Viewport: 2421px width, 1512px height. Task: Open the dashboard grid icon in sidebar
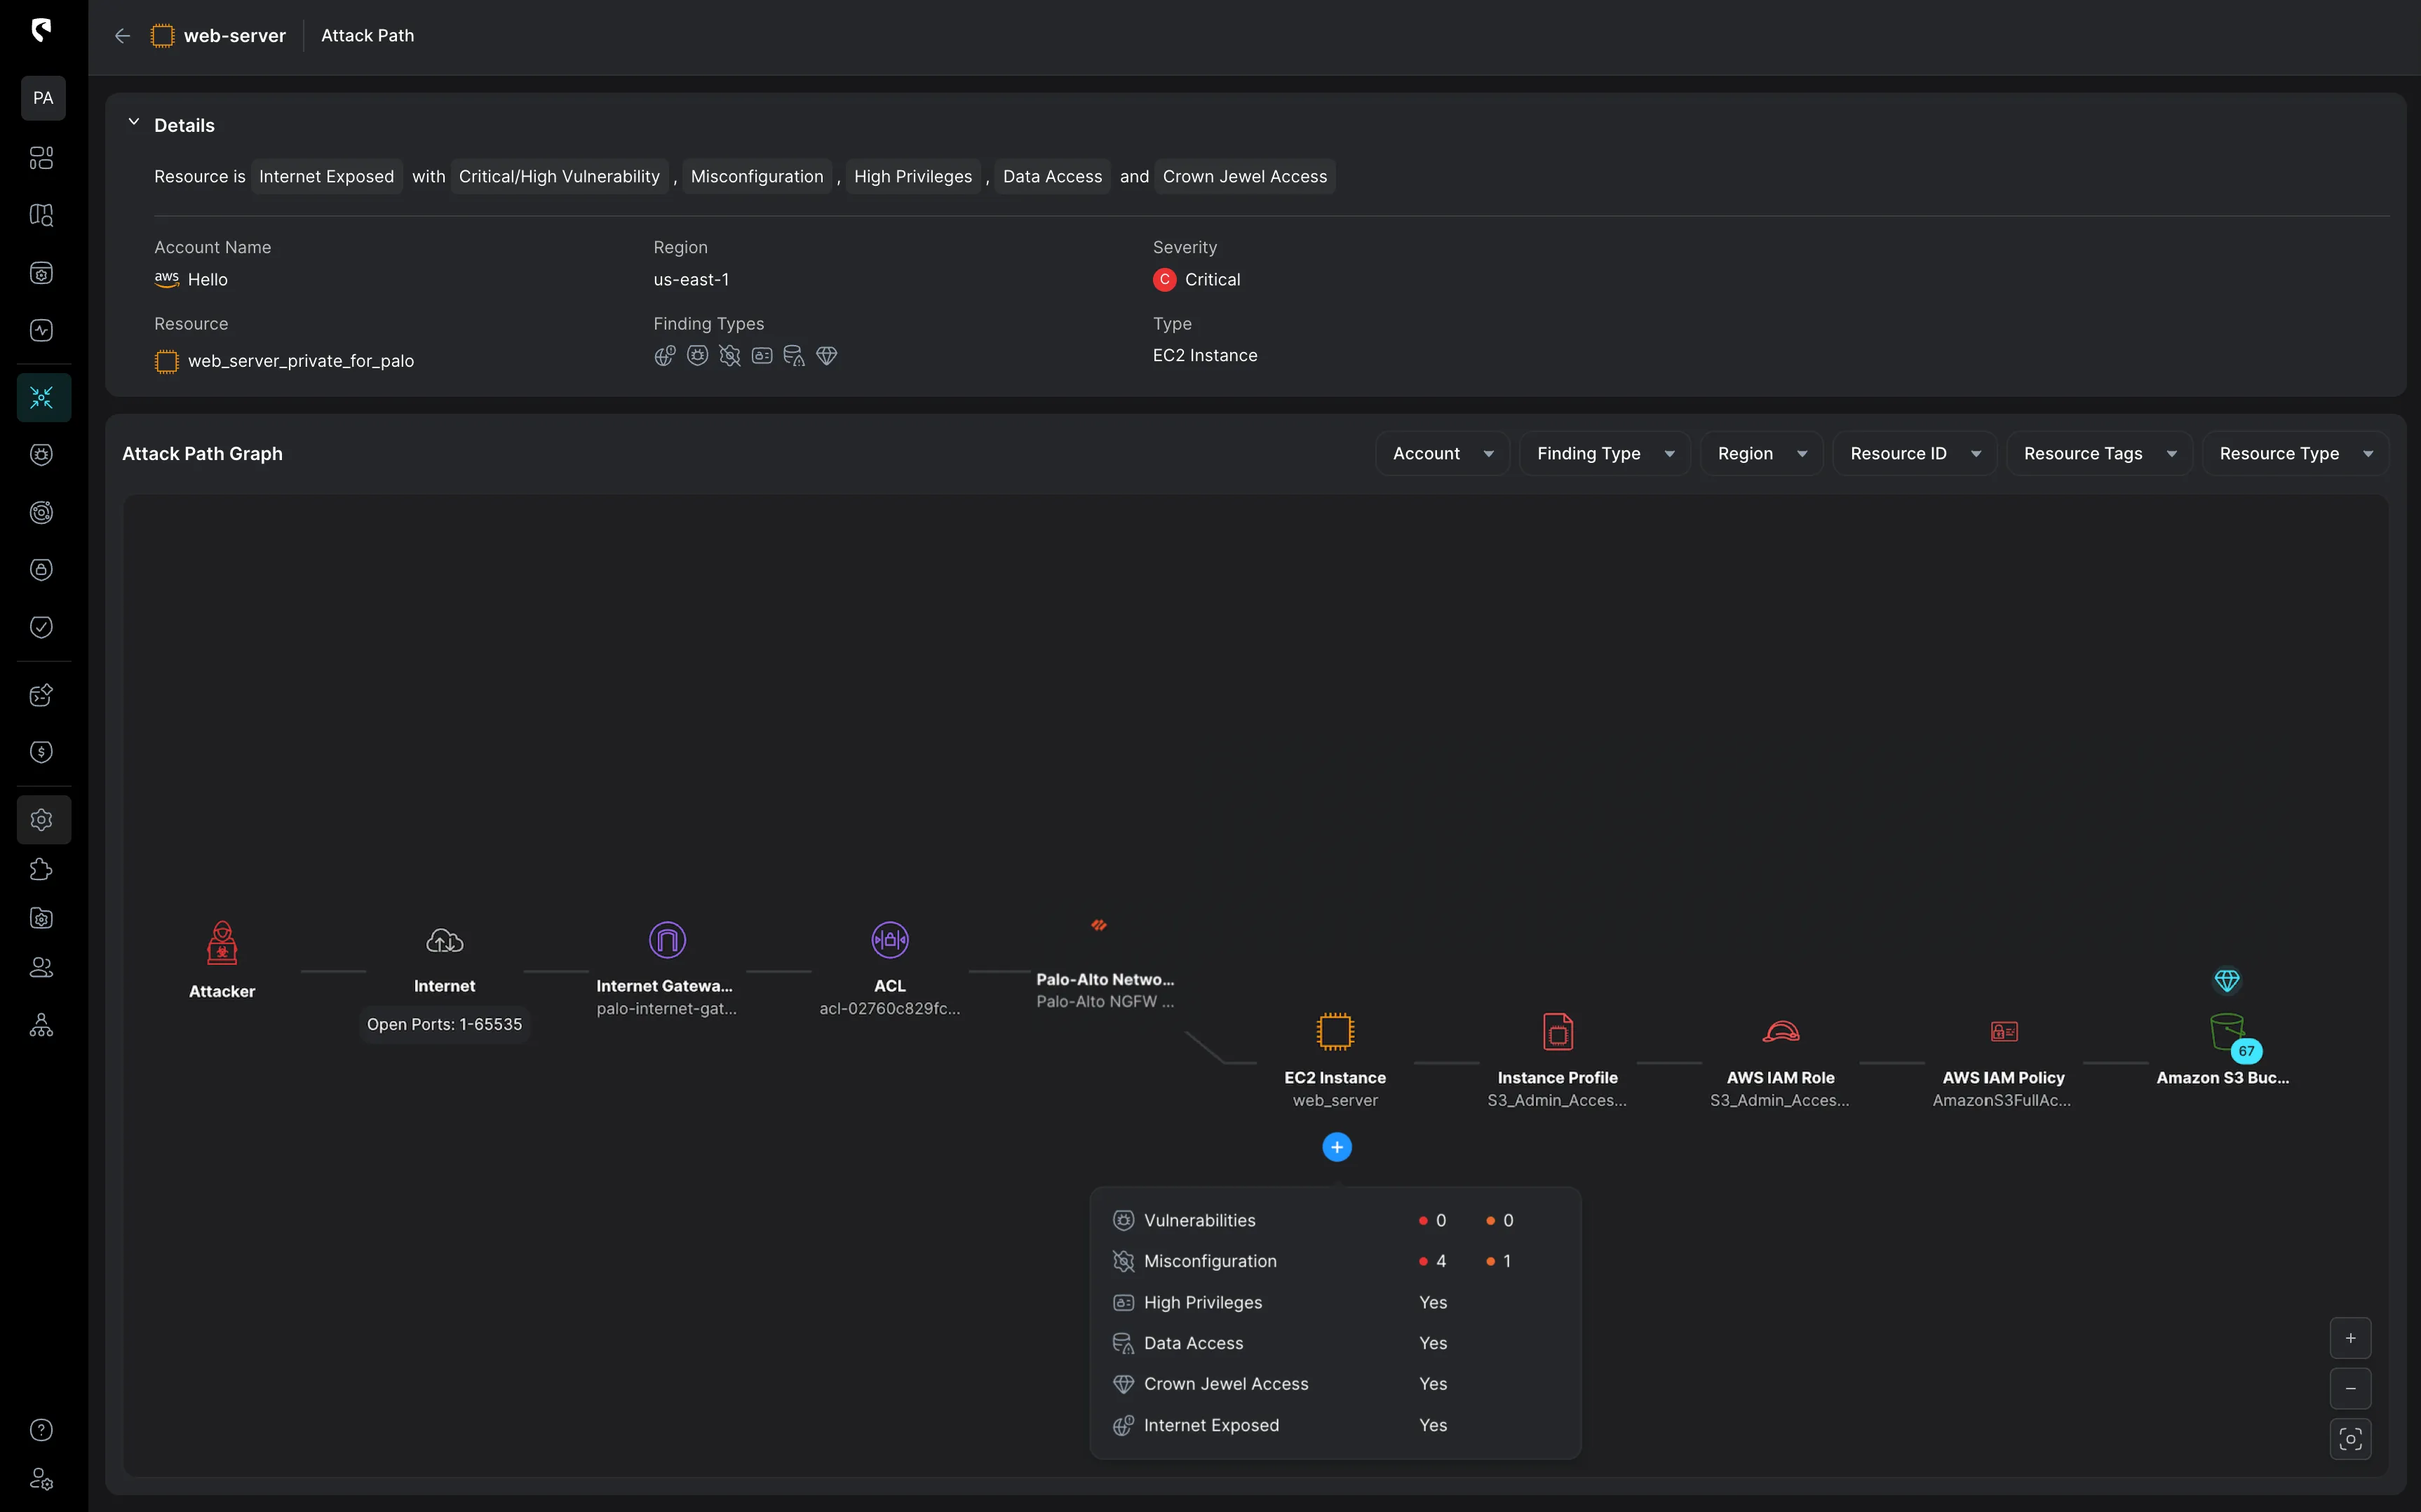(x=41, y=158)
